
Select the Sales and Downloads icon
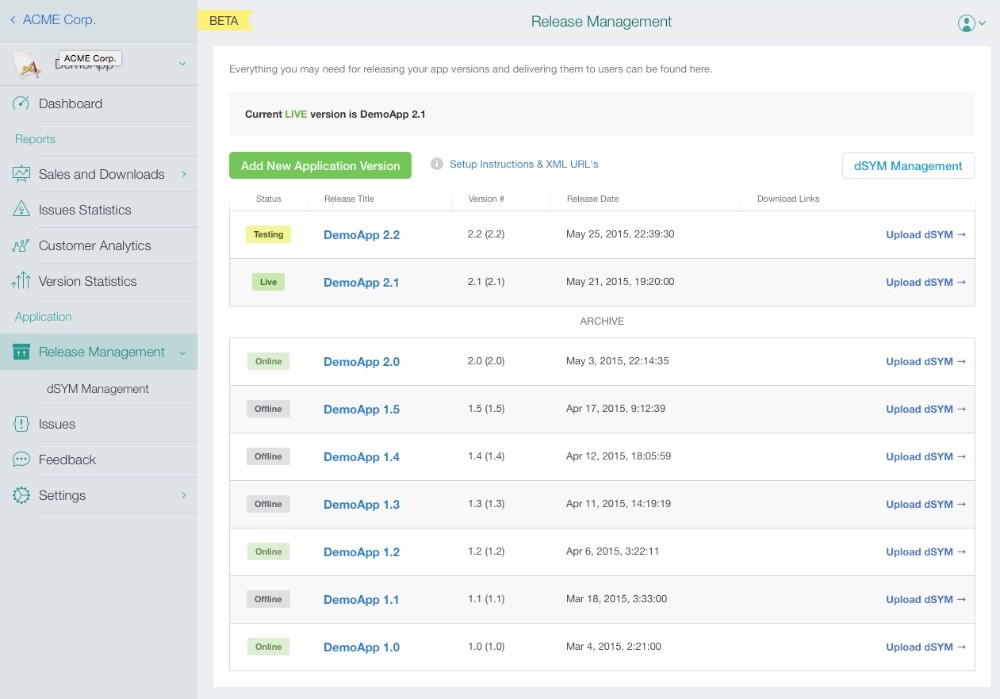[x=22, y=173]
